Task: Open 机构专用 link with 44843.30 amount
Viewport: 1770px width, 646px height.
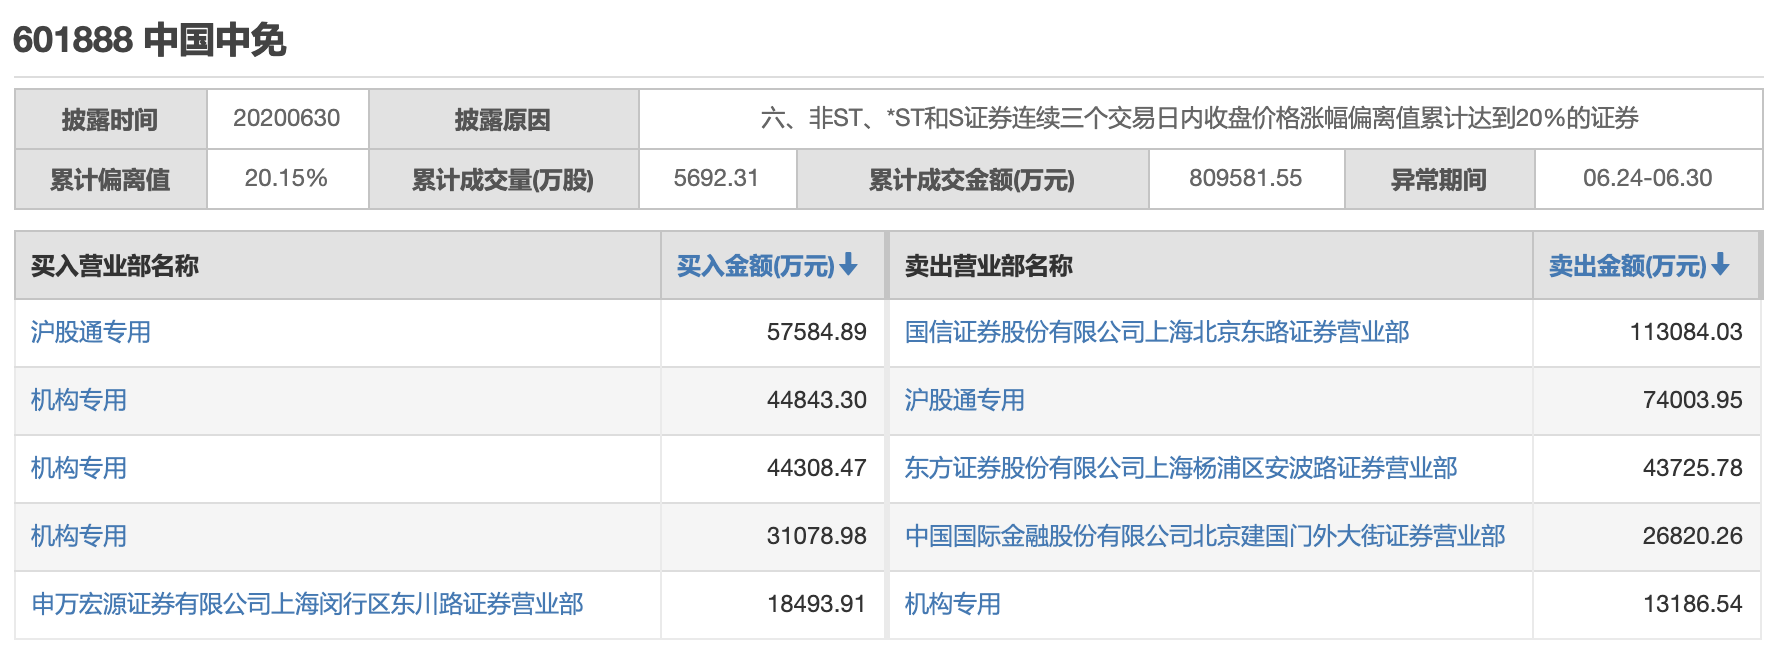Action: pyautogui.click(x=79, y=400)
